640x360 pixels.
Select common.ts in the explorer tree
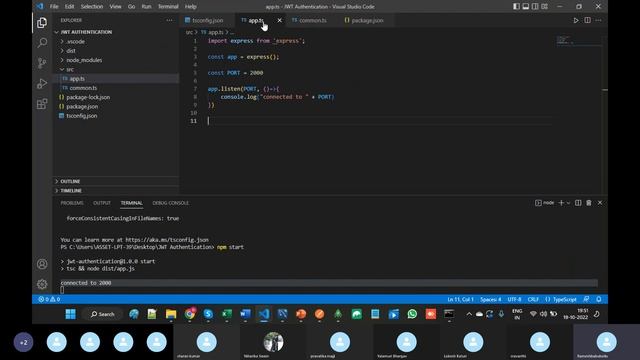point(83,88)
